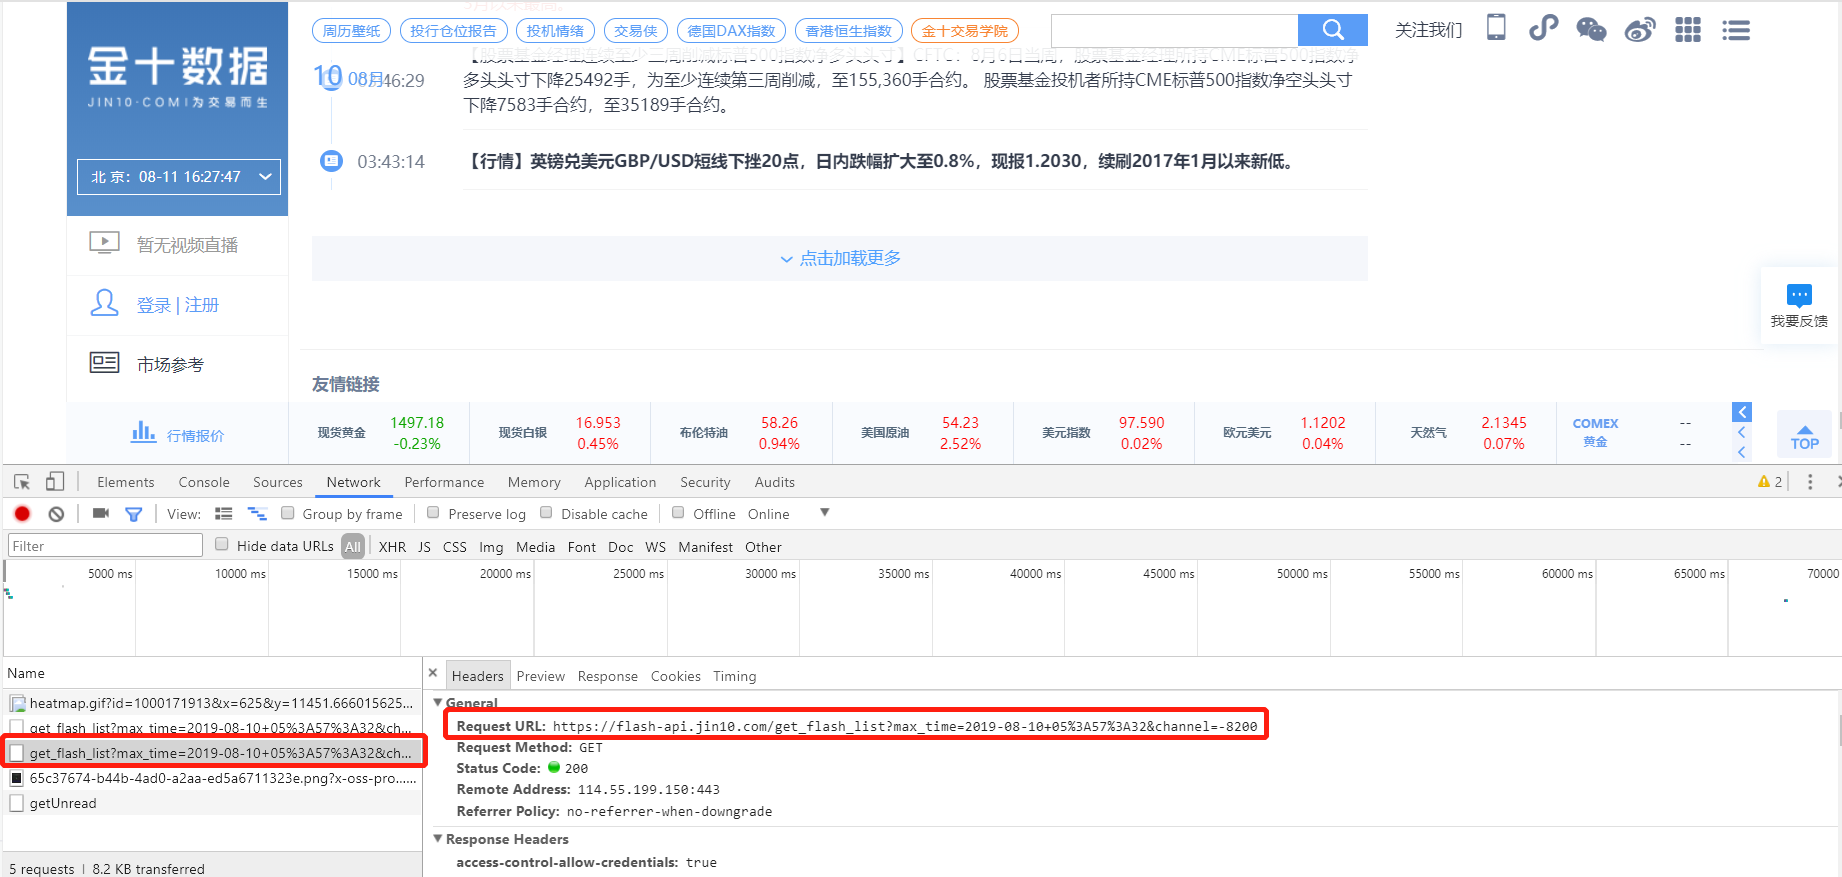1842x877 pixels.
Task: Close the request details pane
Action: (x=433, y=673)
